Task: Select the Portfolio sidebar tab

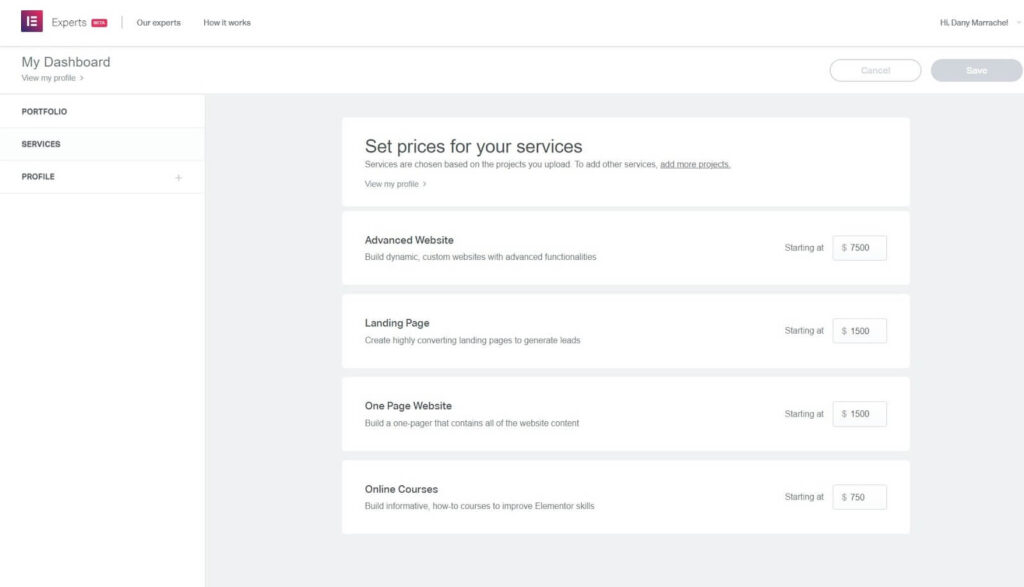Action: [x=44, y=112]
